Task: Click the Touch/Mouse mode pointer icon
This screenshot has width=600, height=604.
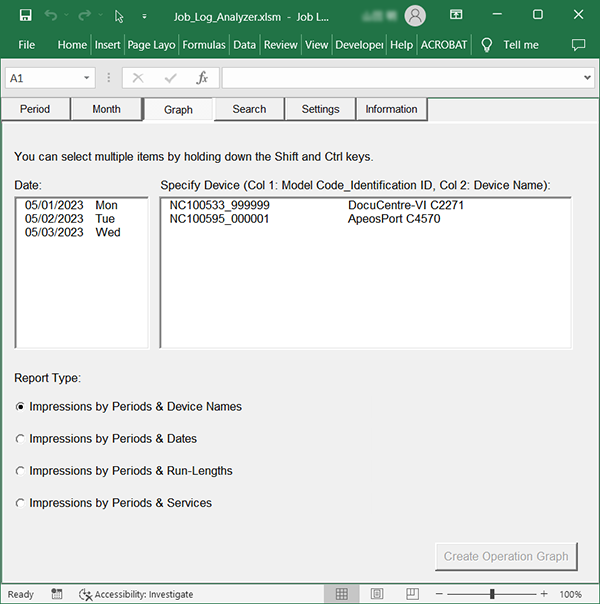Action: tap(119, 16)
